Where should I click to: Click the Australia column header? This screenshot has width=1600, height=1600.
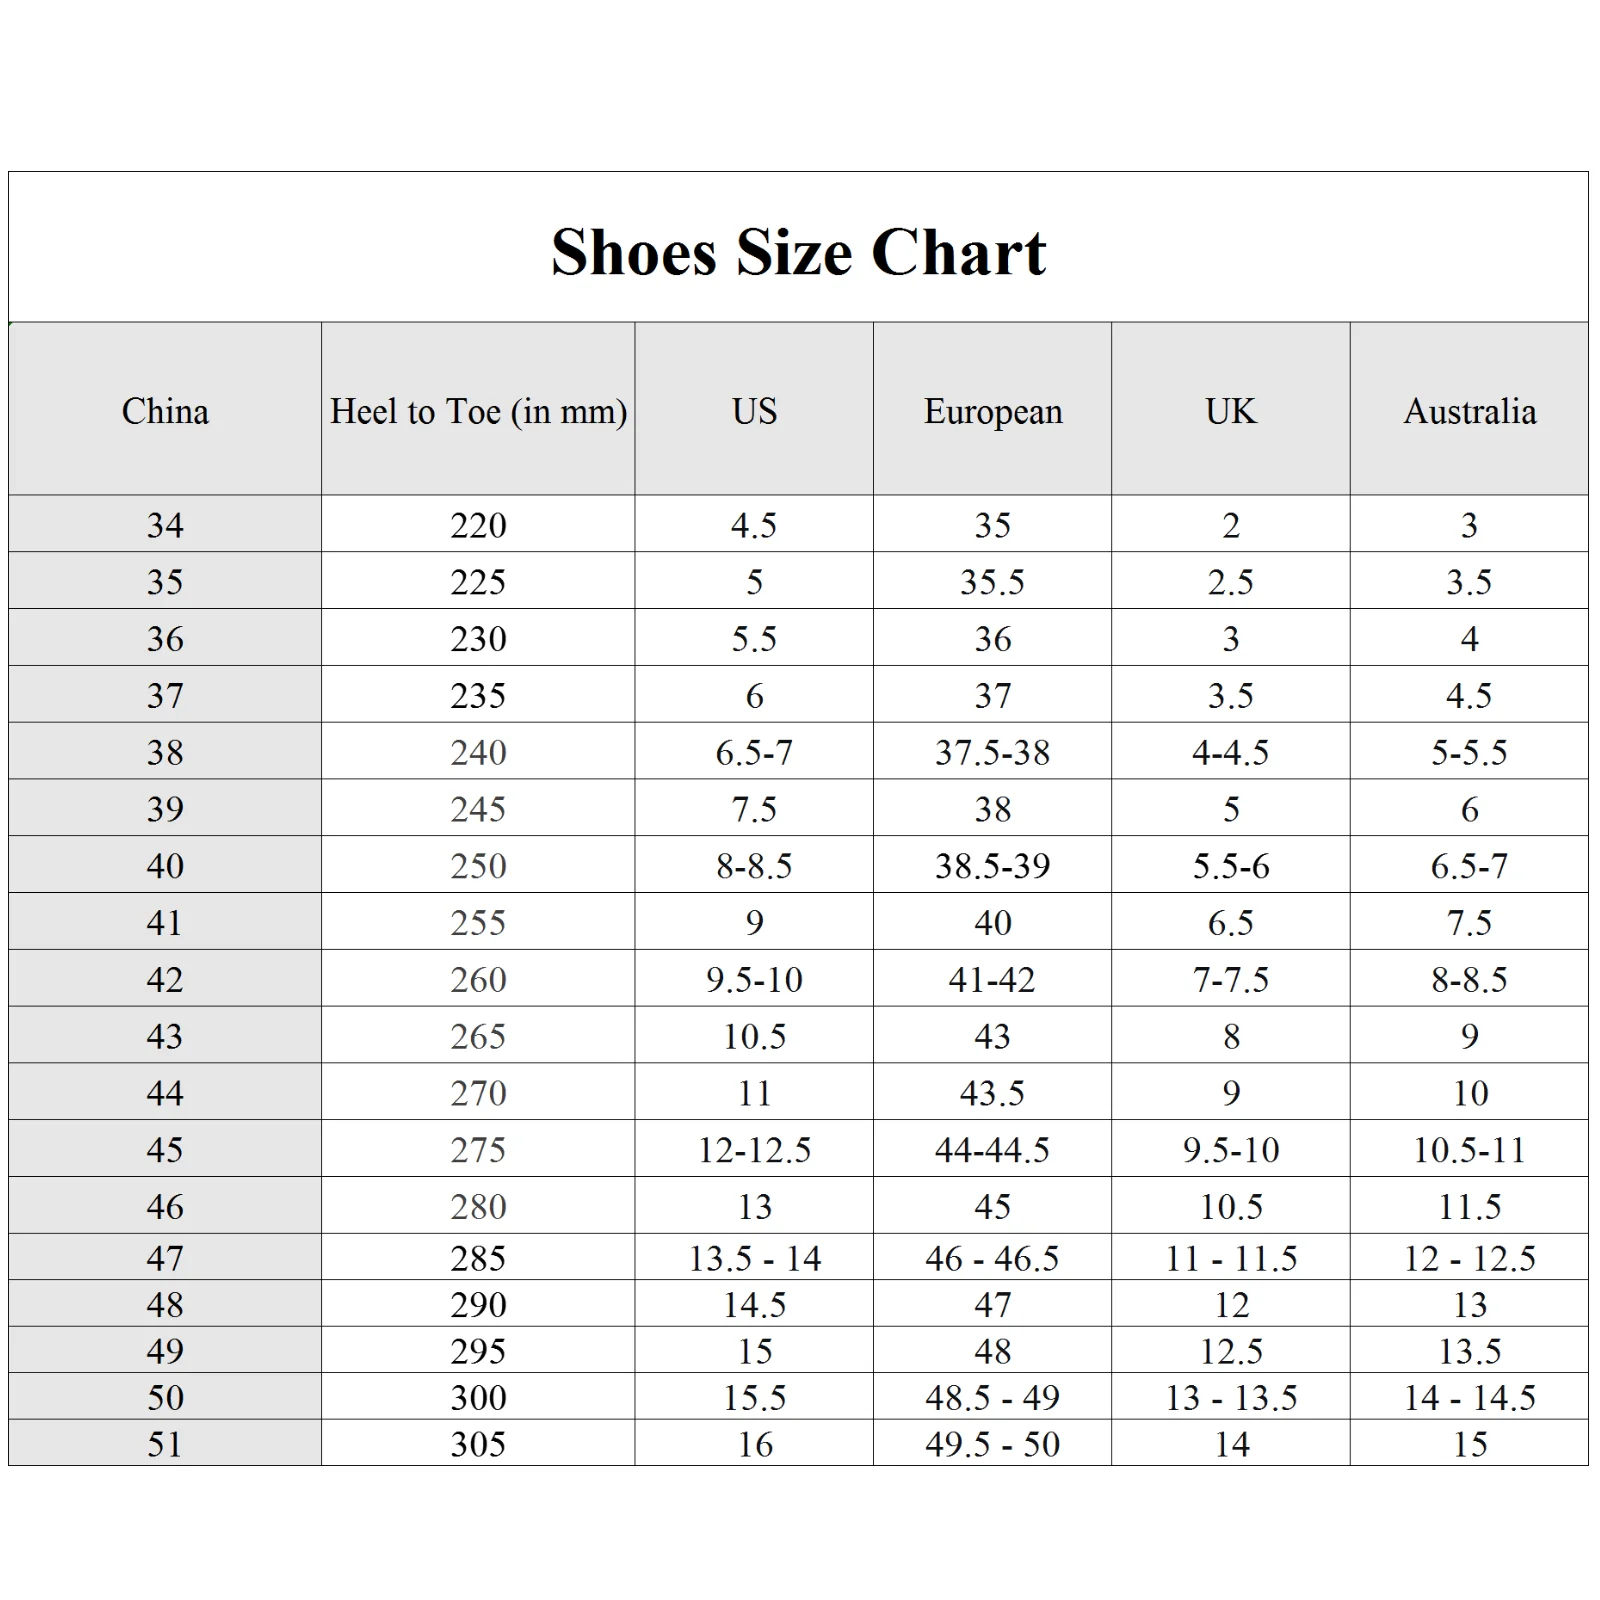[x=1469, y=411]
